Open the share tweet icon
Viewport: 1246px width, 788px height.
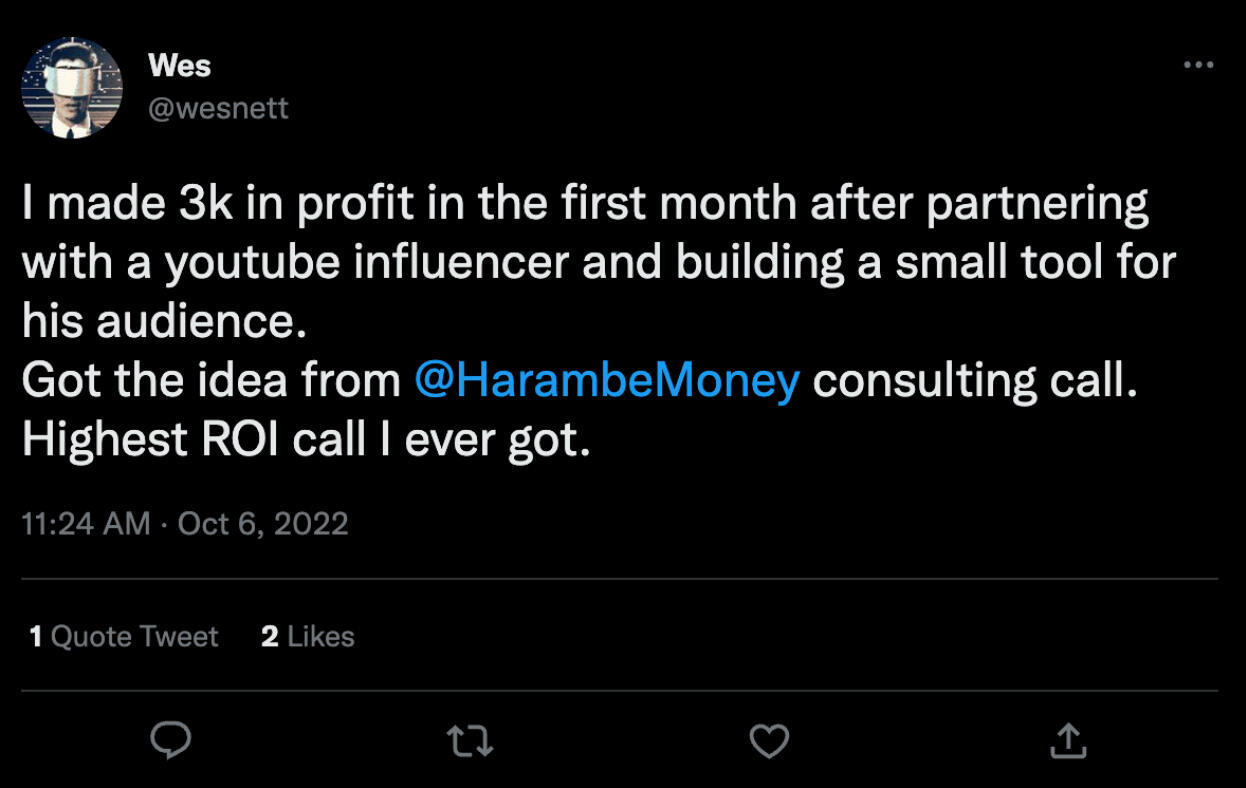pyautogui.click(x=1067, y=740)
